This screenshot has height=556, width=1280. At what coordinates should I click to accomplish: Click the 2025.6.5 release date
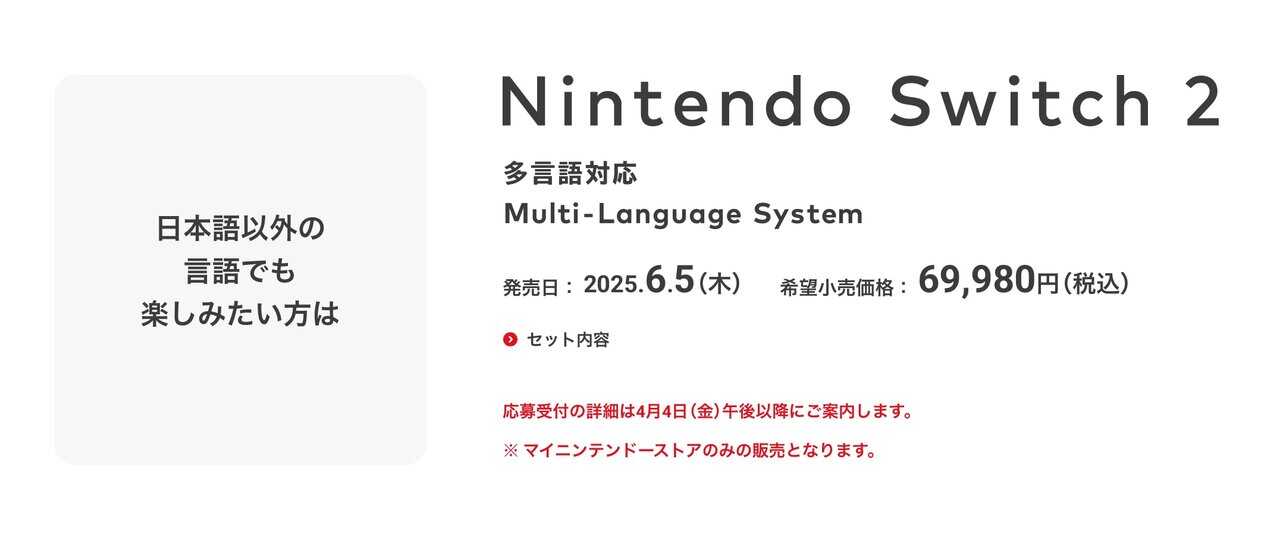638,283
